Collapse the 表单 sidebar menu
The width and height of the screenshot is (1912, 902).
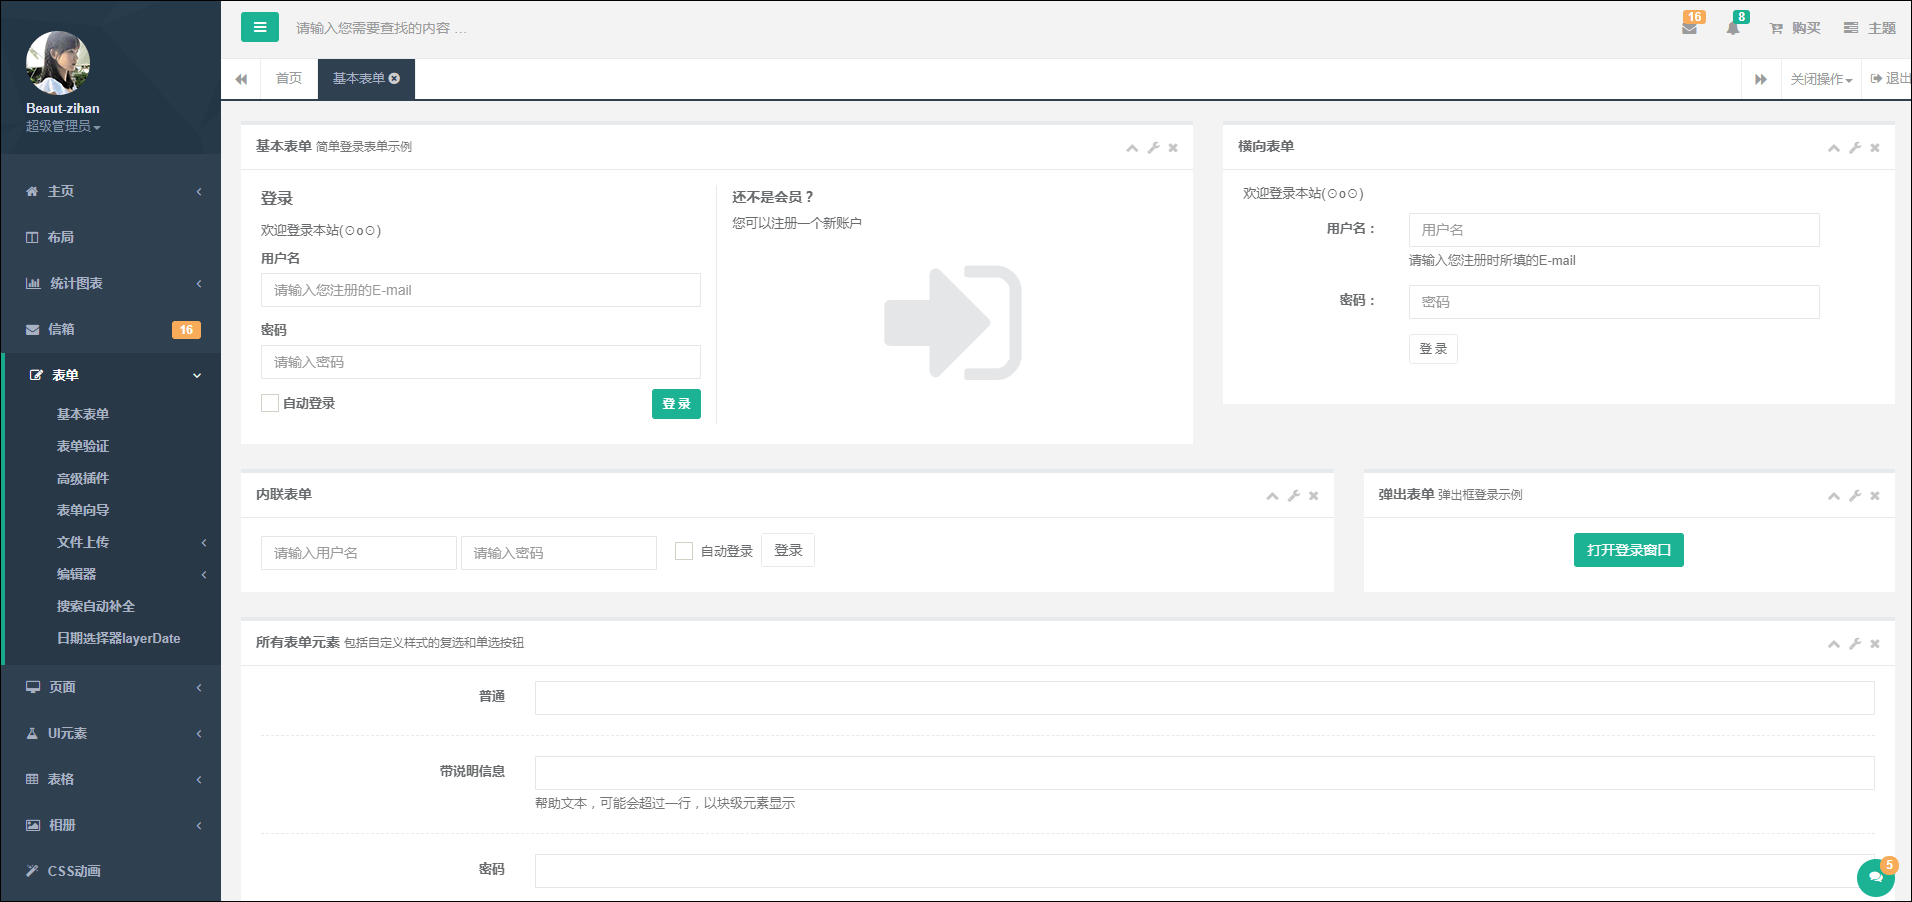(110, 375)
